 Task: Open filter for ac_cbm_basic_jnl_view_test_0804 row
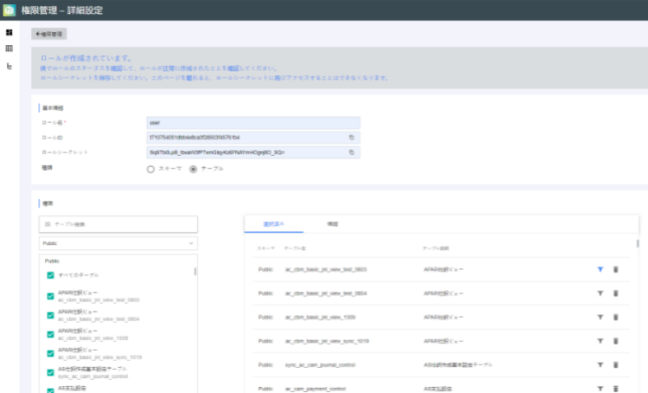(x=600, y=293)
